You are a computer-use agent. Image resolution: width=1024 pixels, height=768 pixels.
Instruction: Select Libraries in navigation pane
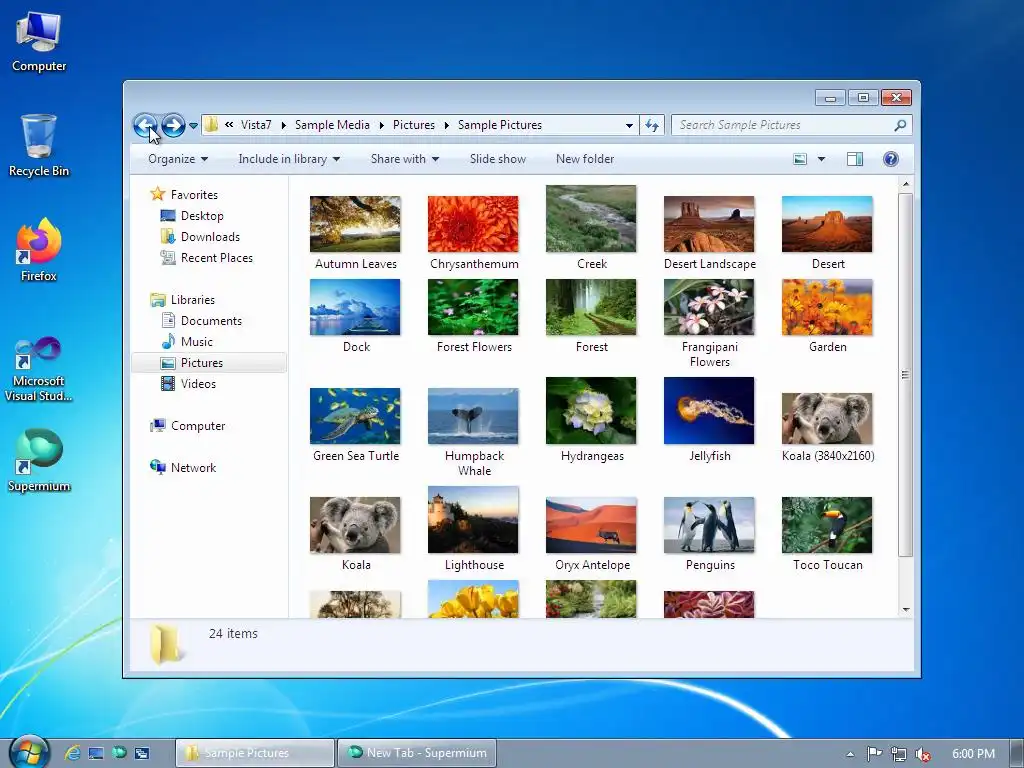coord(182,300)
